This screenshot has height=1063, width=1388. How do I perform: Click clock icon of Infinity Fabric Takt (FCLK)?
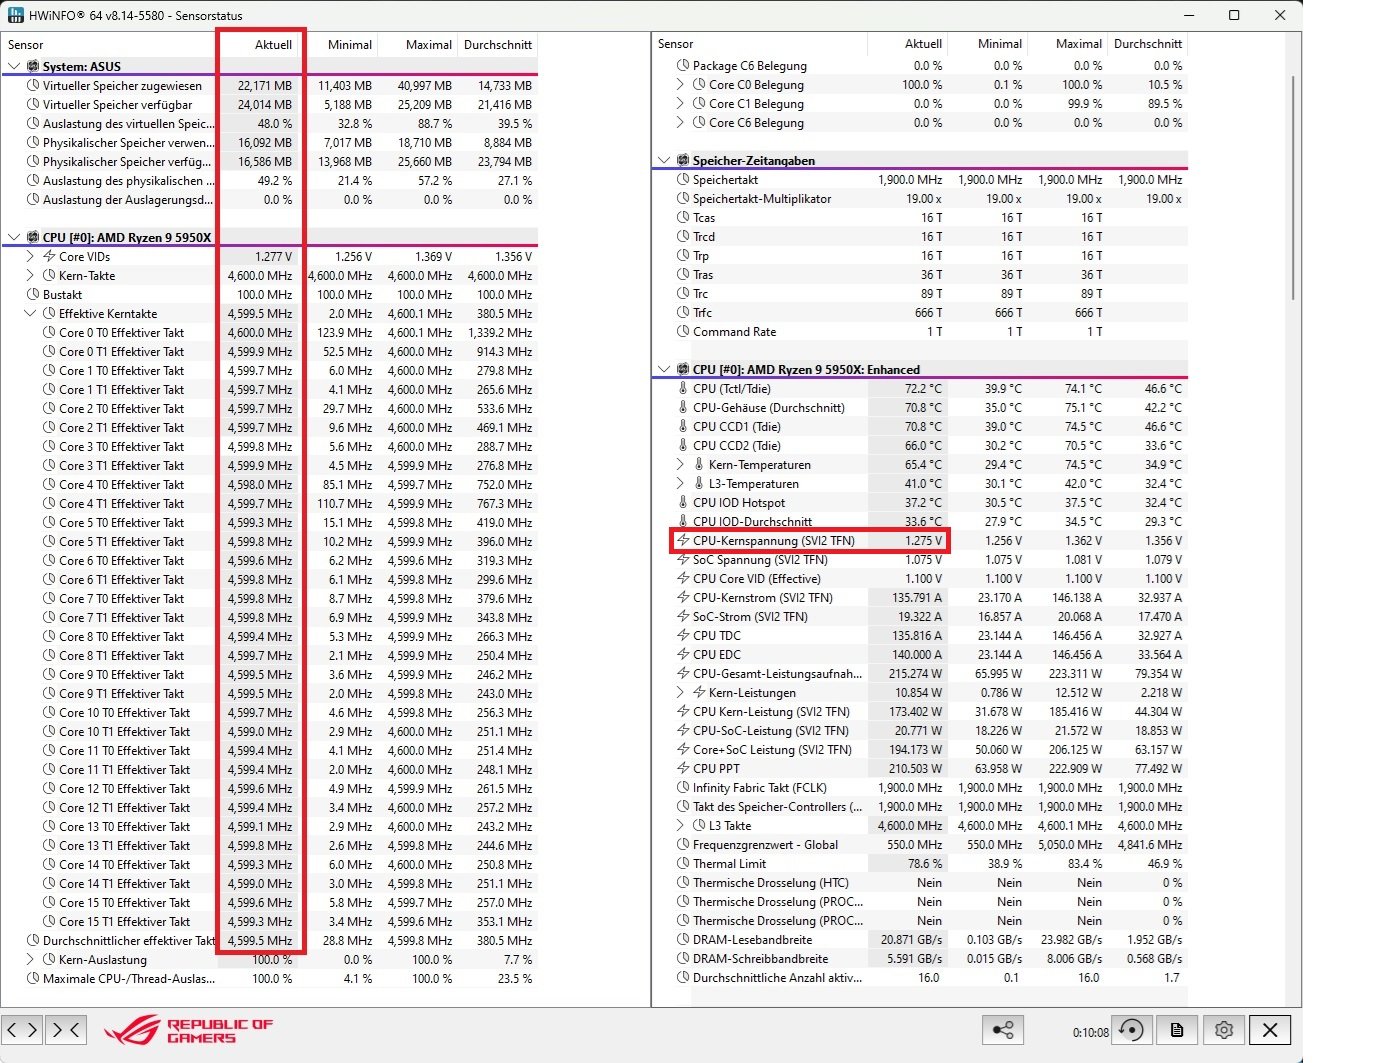coord(683,787)
